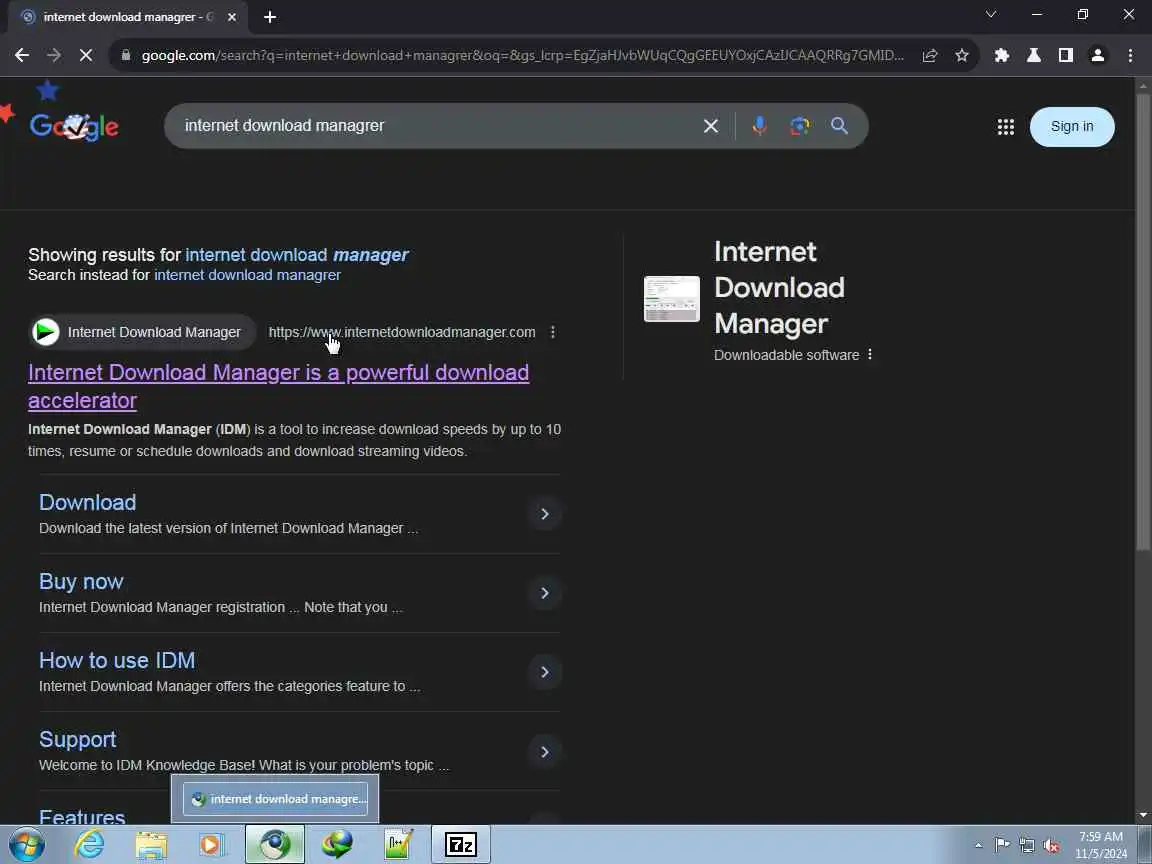
Task: Open more options for IDM result
Action: click(553, 332)
